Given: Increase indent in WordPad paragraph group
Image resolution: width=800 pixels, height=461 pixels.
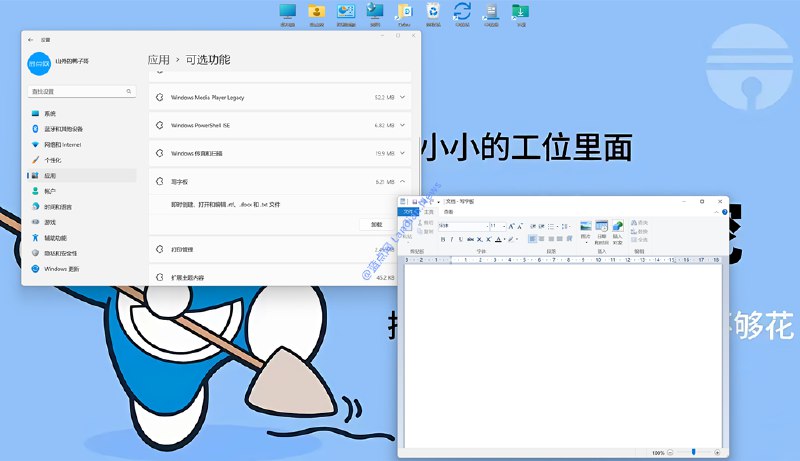Looking at the screenshot, I should pos(541,226).
